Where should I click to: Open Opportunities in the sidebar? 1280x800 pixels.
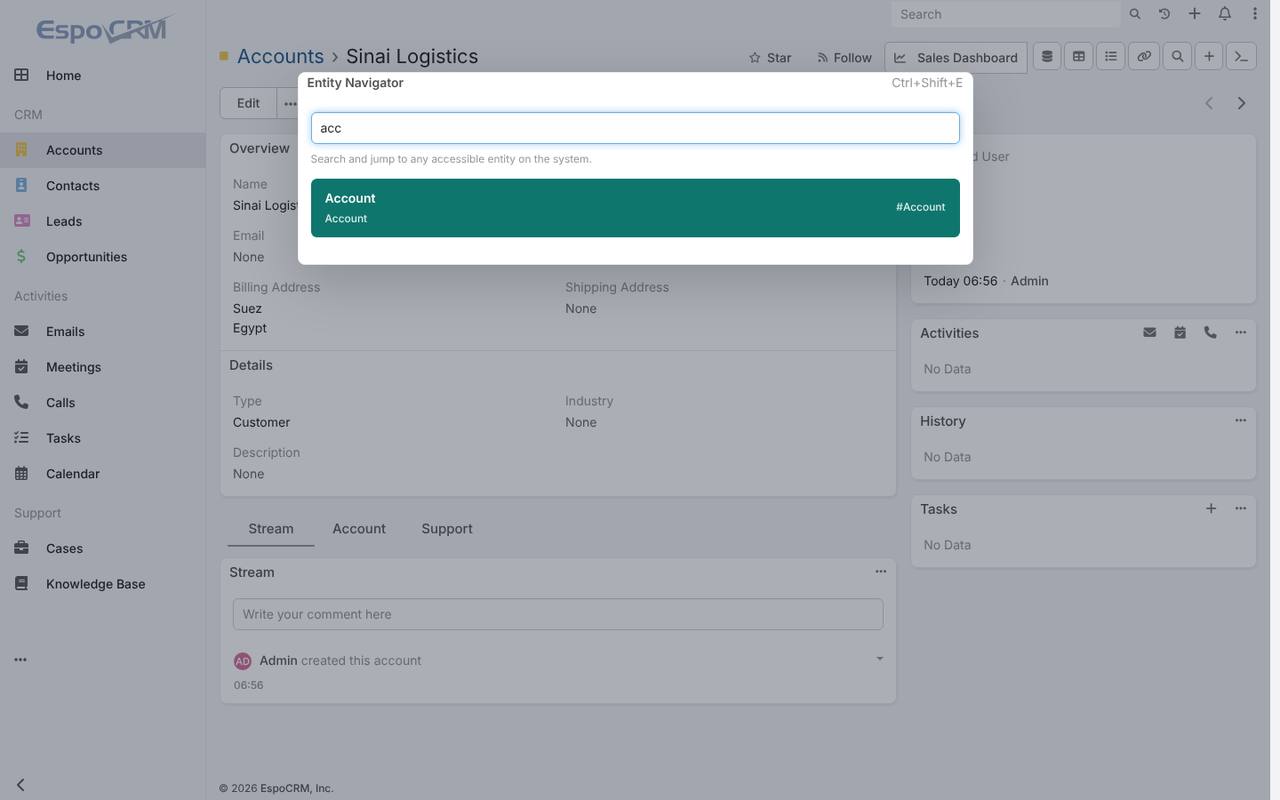pos(103,257)
